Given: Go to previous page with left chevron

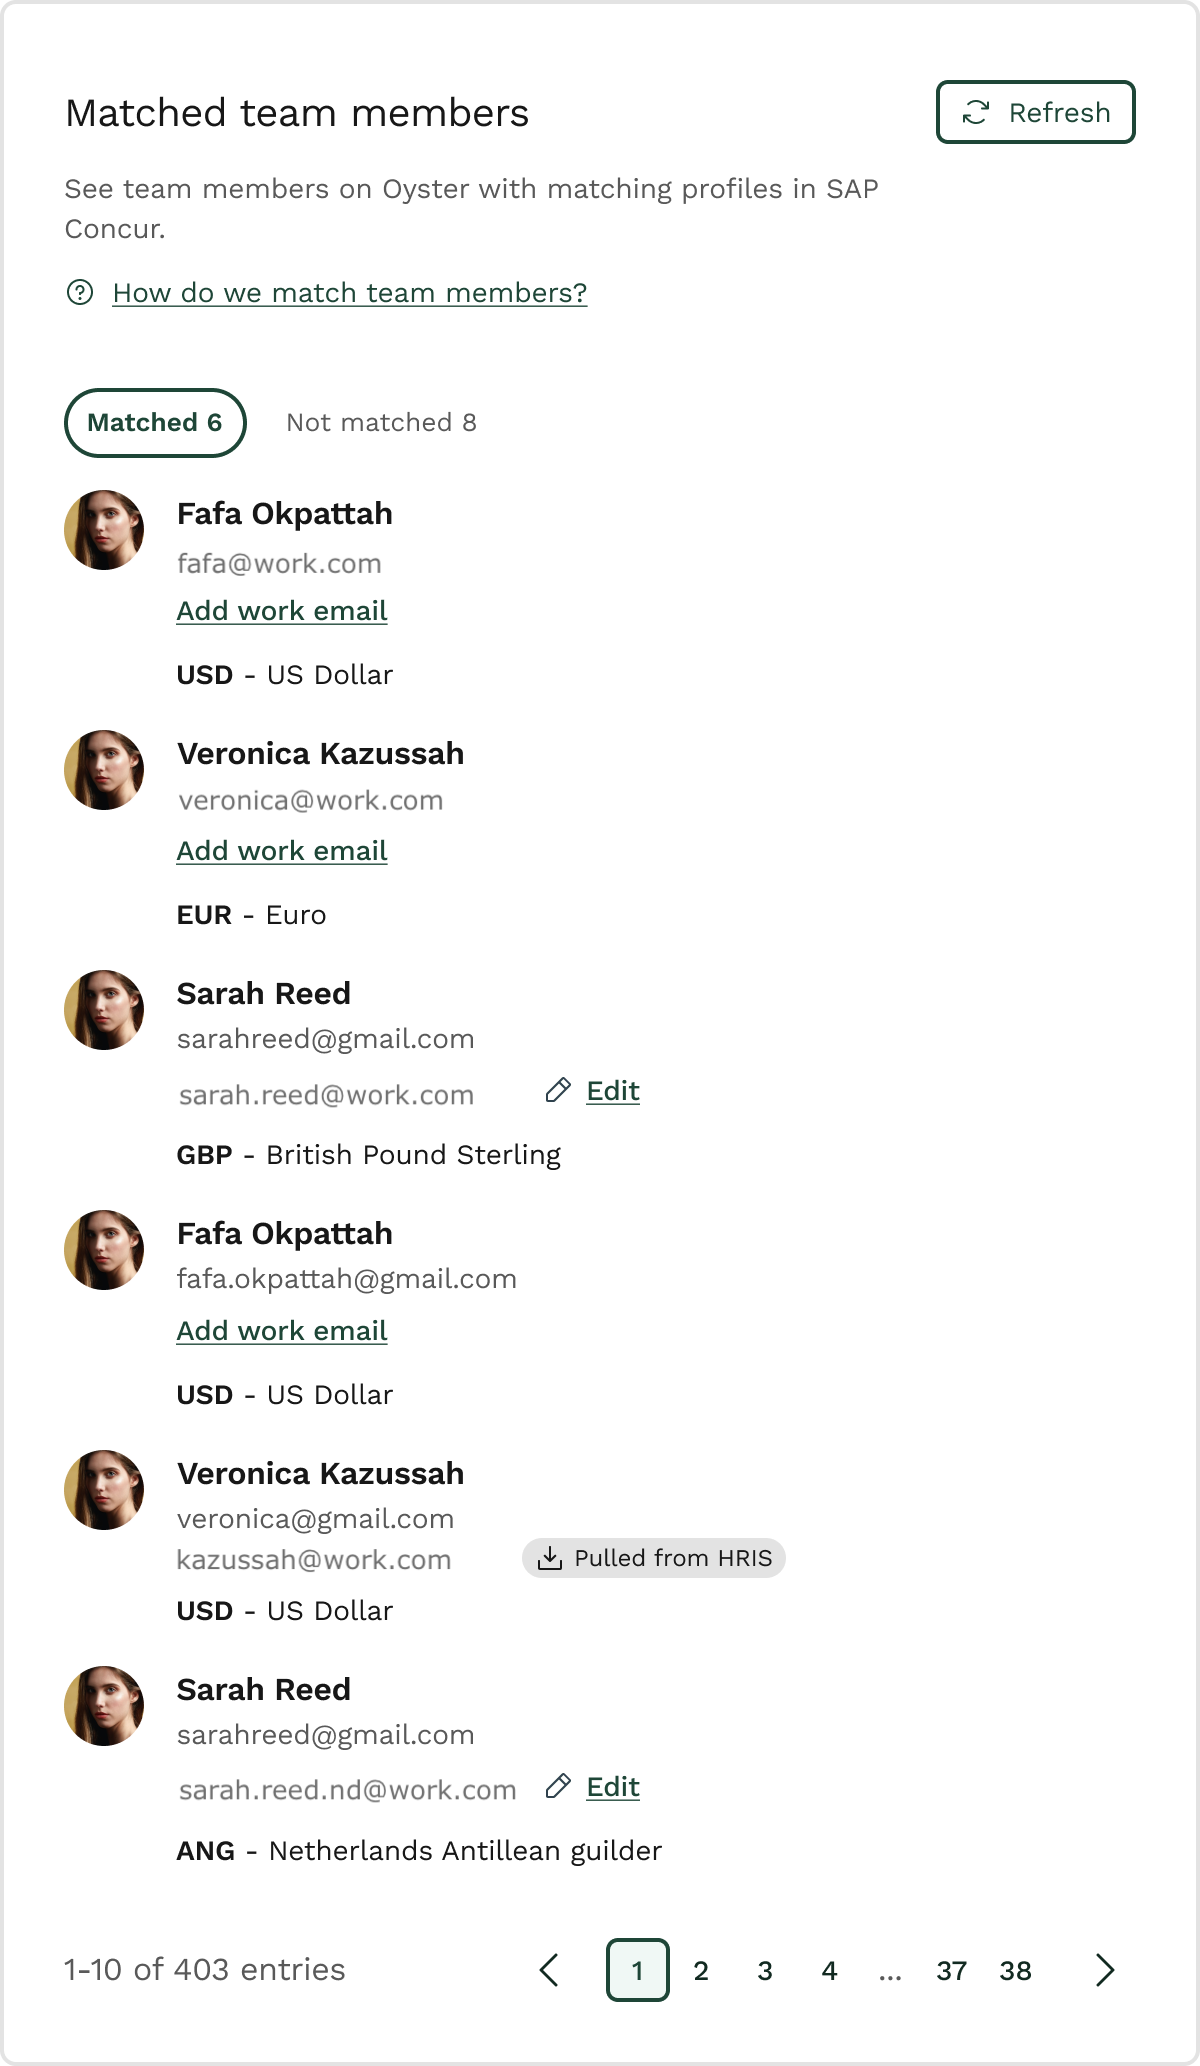Looking at the screenshot, I should point(549,1970).
